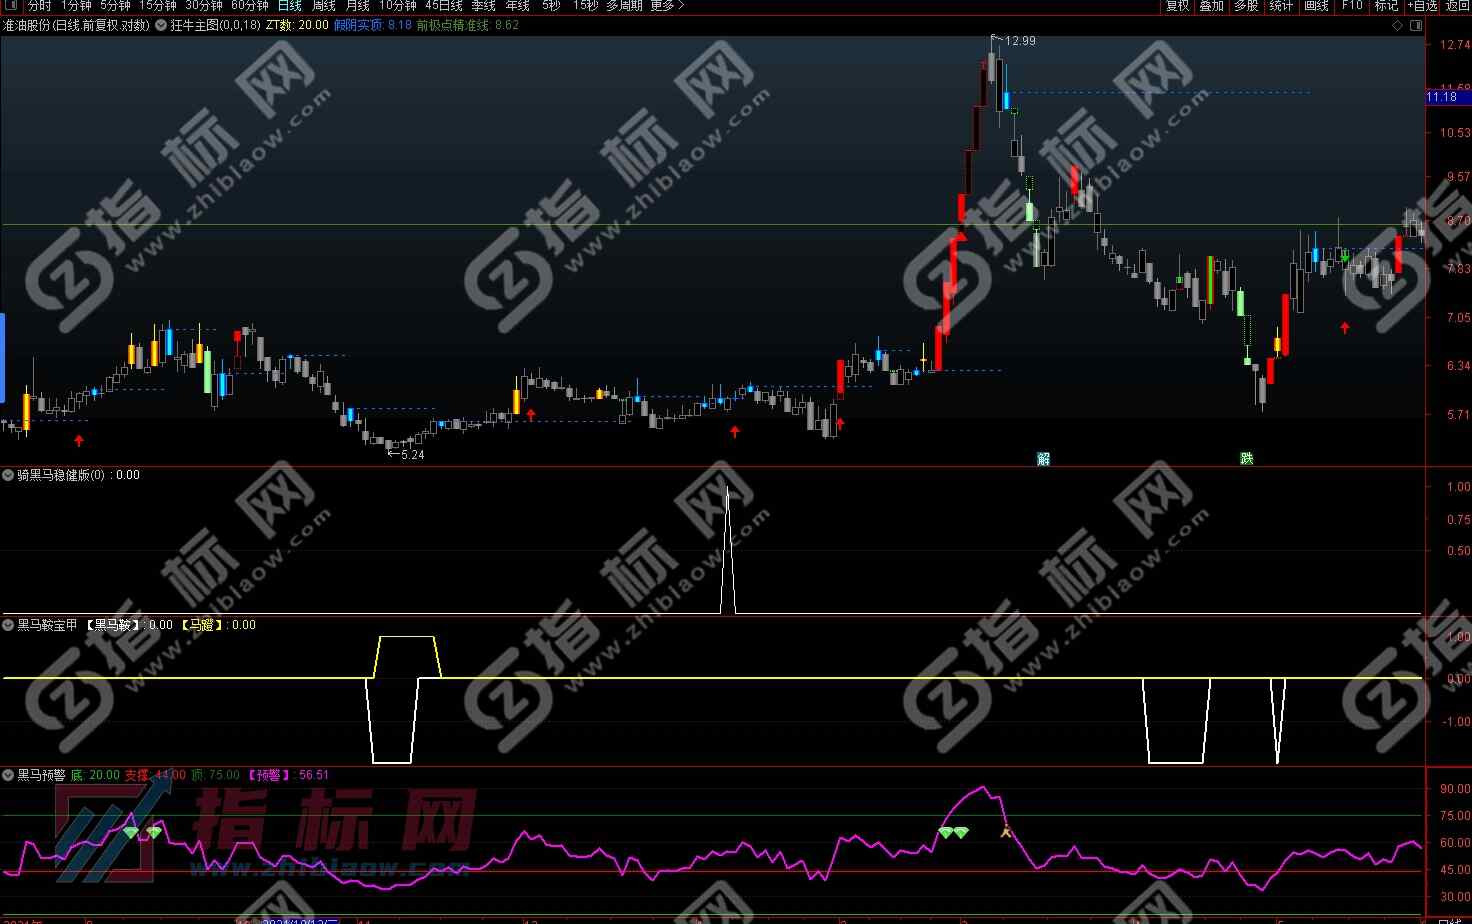The image size is (1472, 924).
Task: Switch to the 周线 weekly period tab
Action: pyautogui.click(x=324, y=6)
